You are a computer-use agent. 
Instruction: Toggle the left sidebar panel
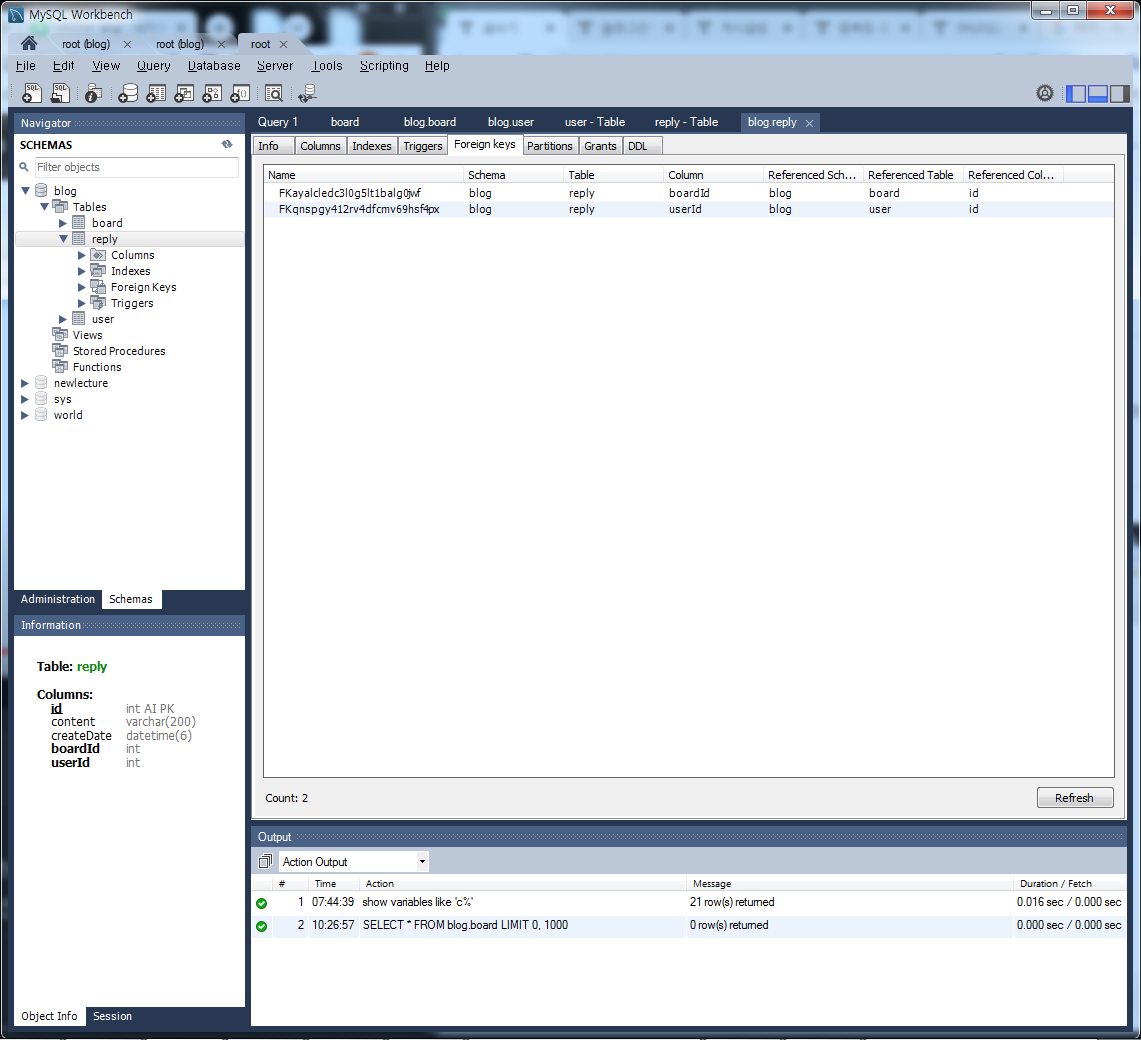1076,93
